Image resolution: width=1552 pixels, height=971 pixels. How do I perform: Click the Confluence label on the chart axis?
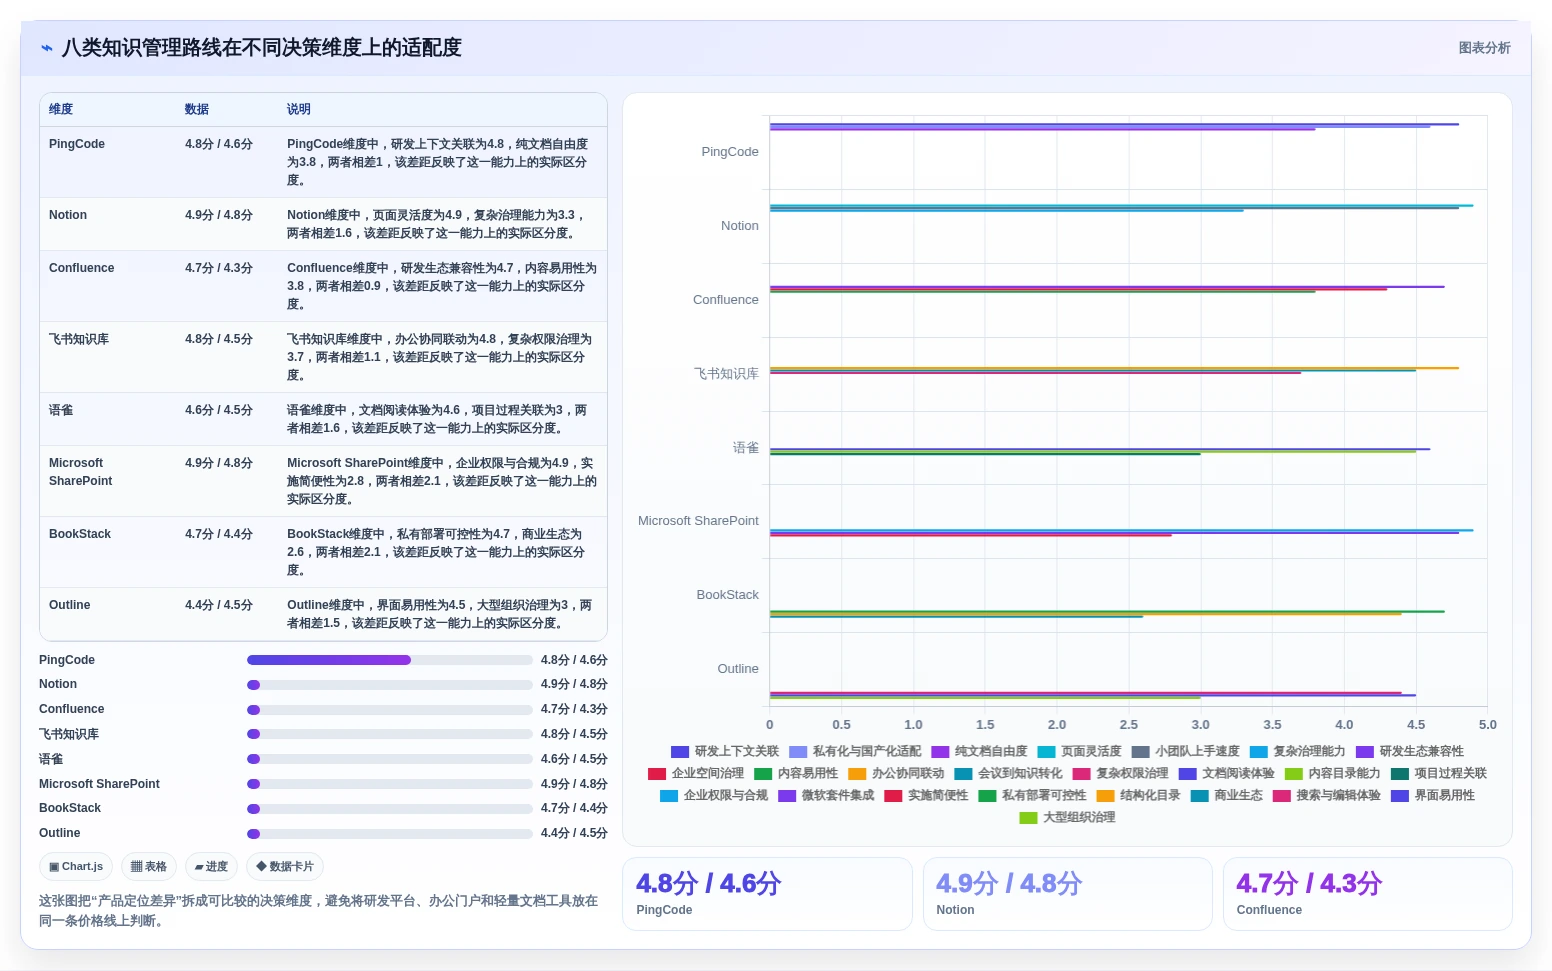click(726, 300)
